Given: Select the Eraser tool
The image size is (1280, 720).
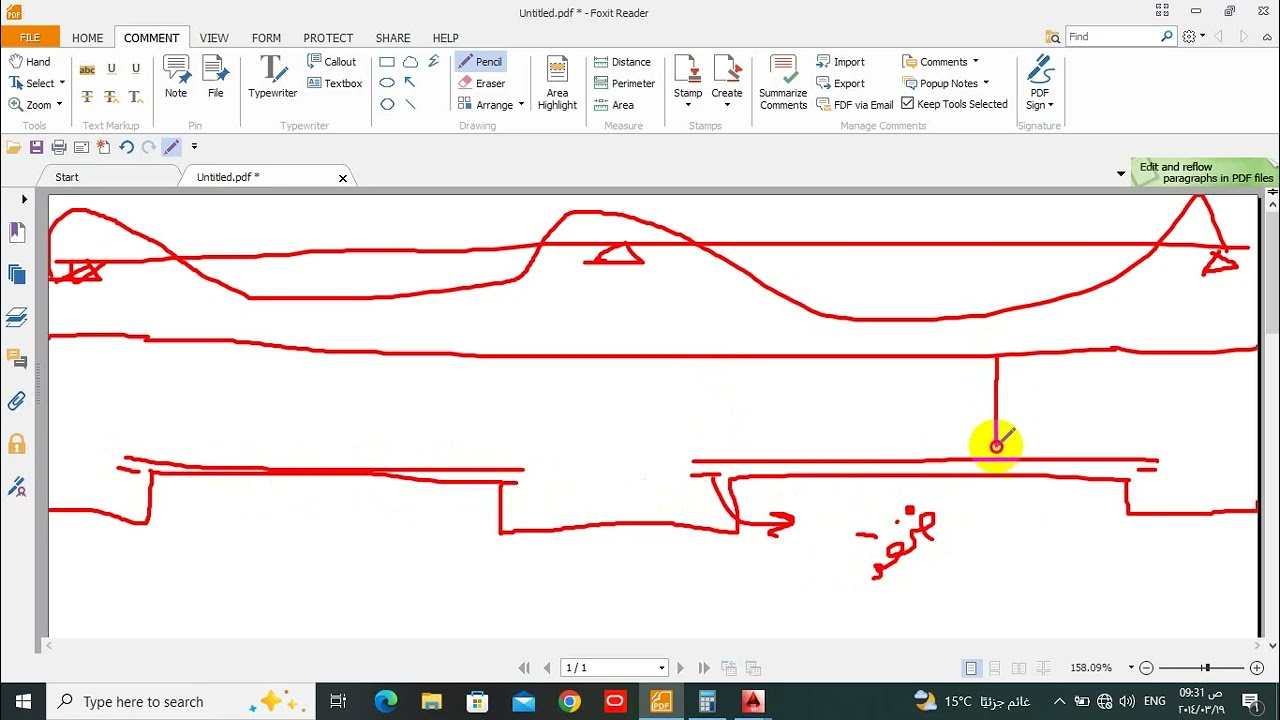Looking at the screenshot, I should click(481, 83).
